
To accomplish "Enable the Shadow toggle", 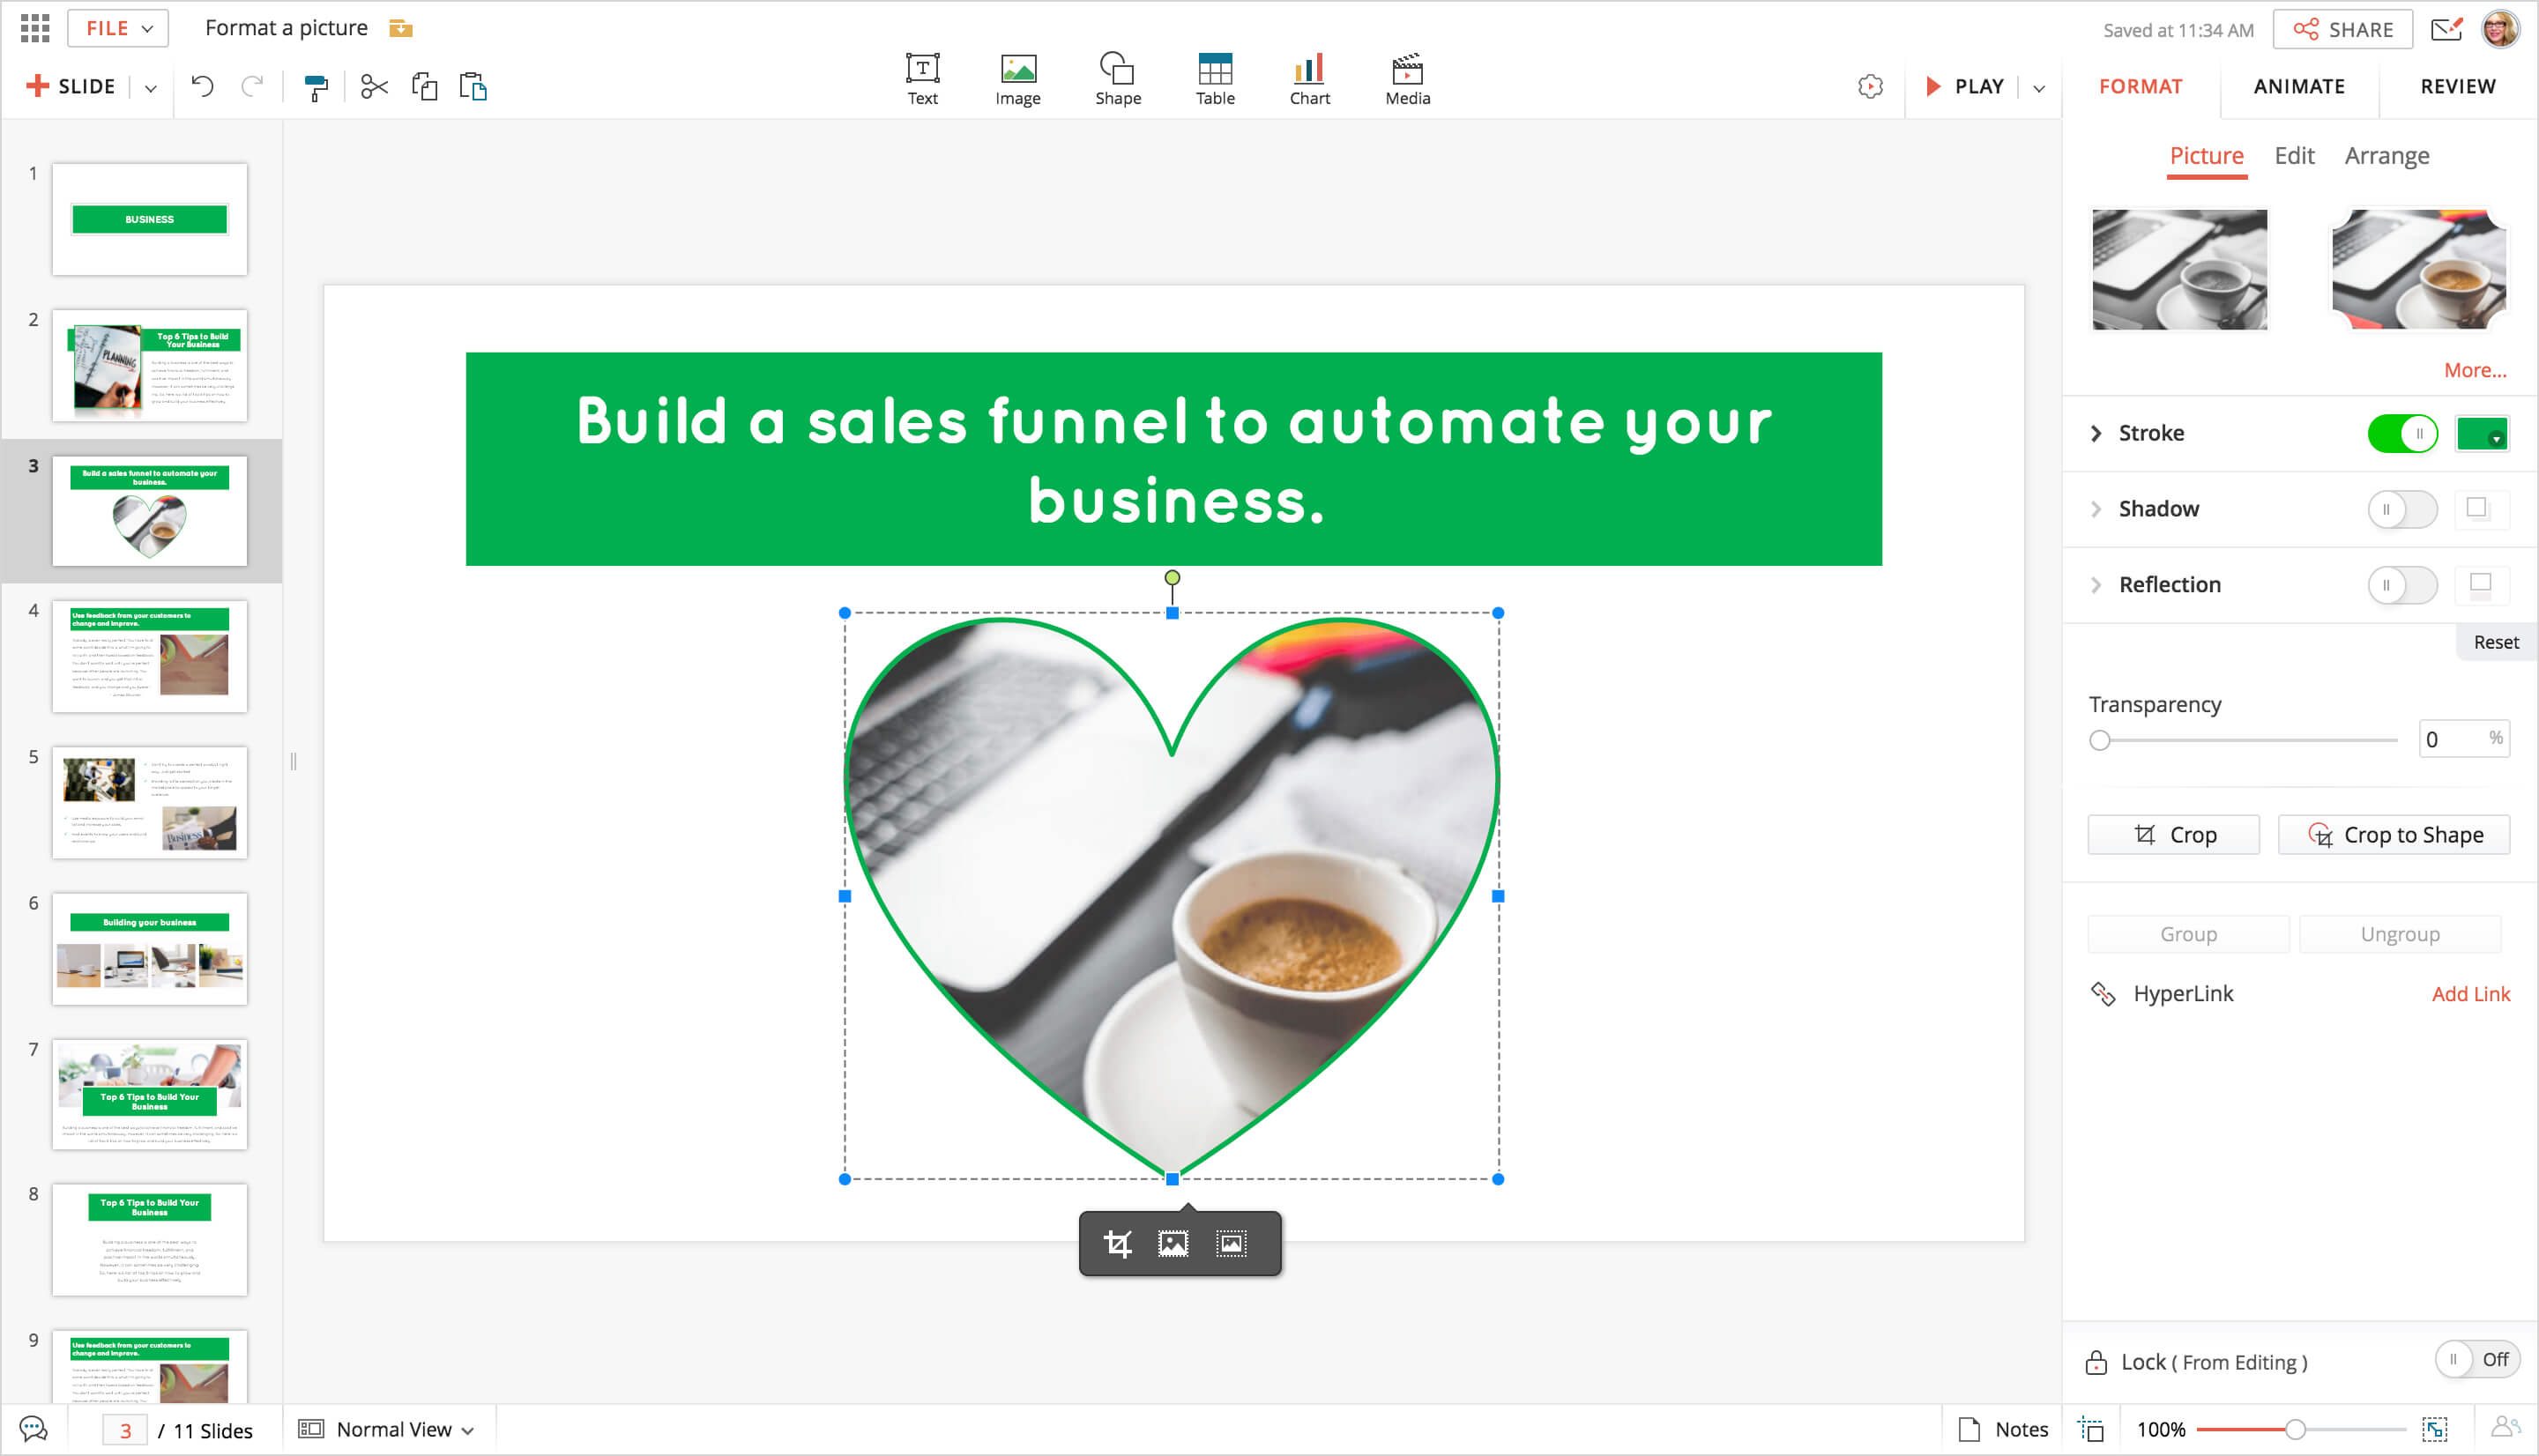I will click(2402, 509).
